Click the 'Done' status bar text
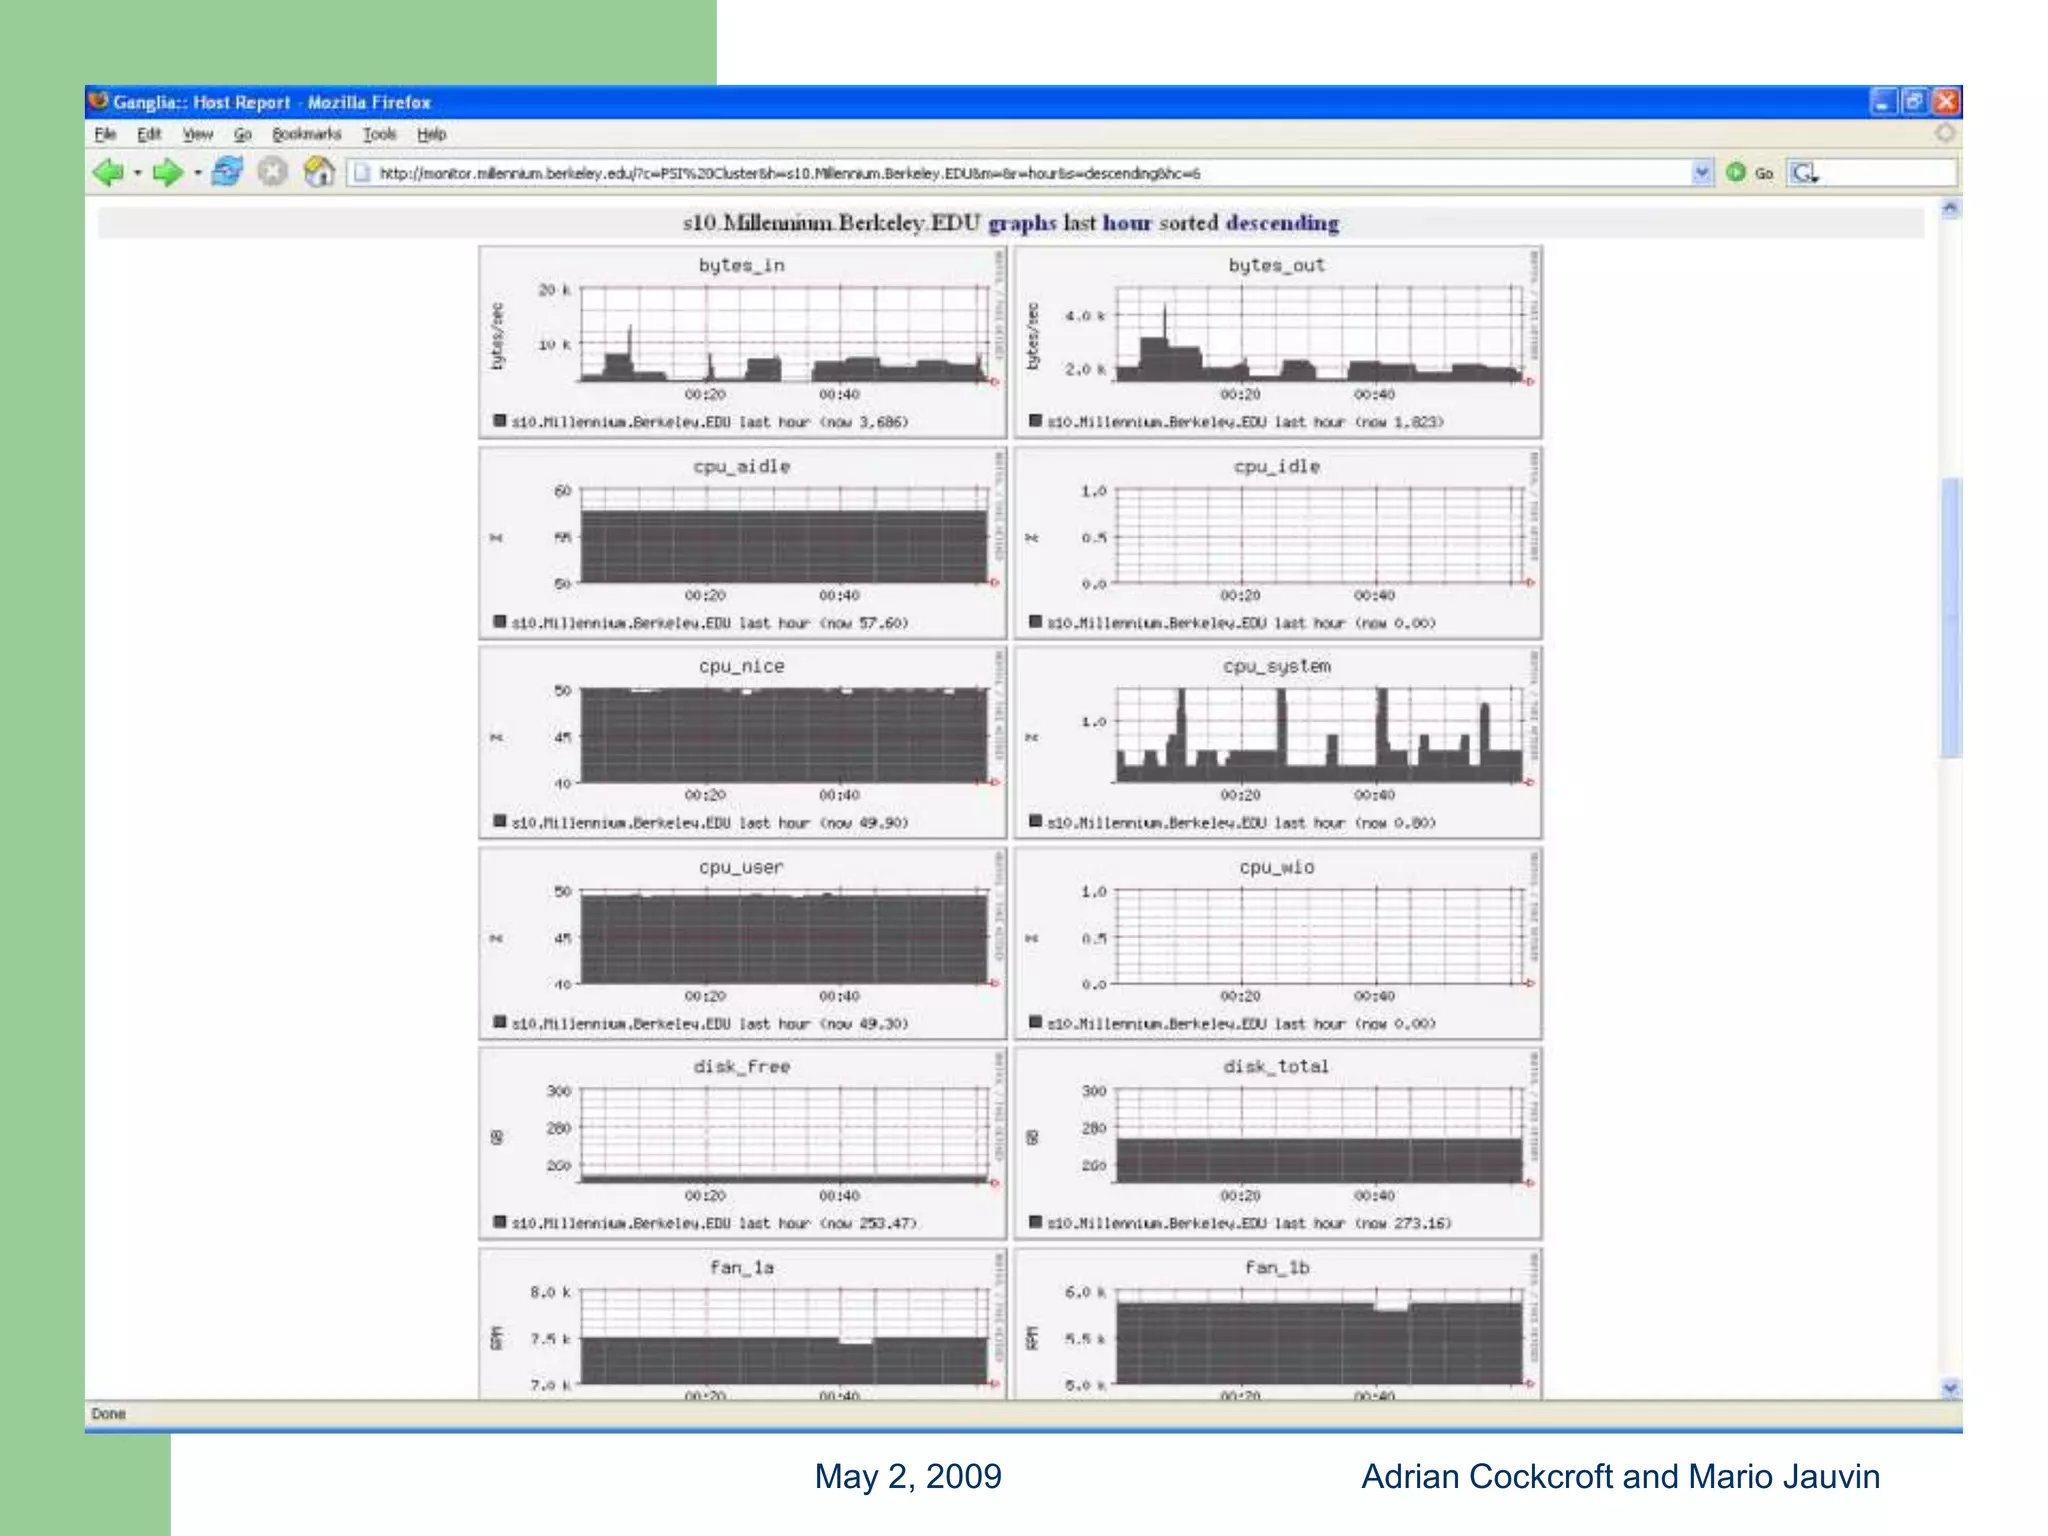 [109, 1414]
